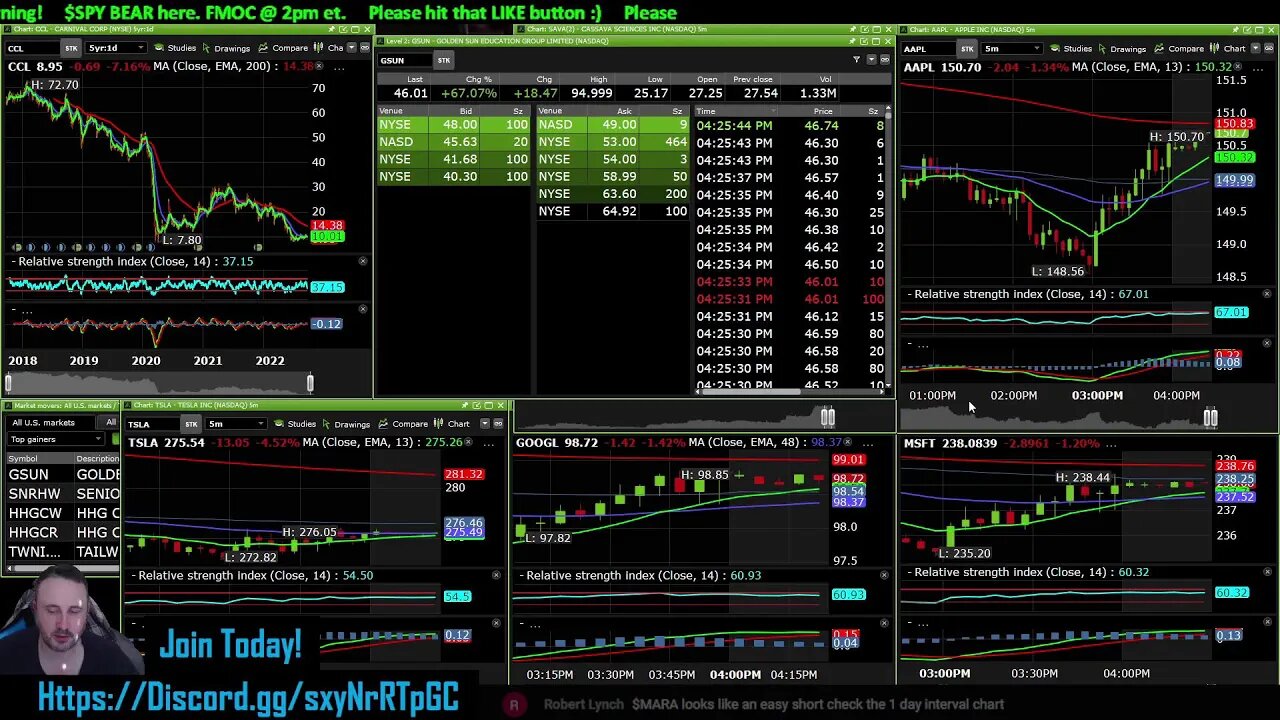
Task: Remove the MA EMA 200 study on CCL chart
Action: pyautogui.click(x=319, y=66)
